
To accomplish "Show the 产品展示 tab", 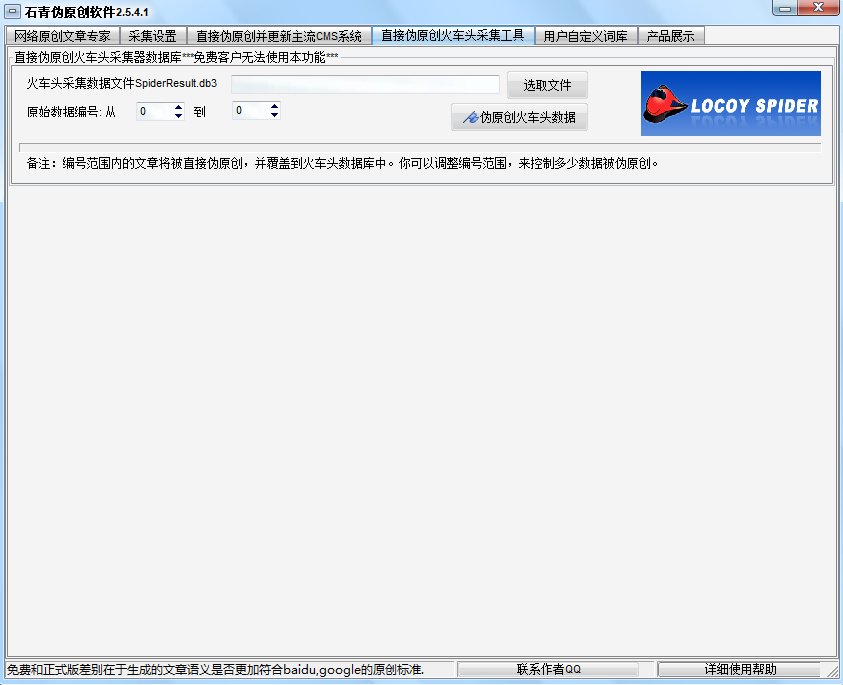I will tap(670, 36).
